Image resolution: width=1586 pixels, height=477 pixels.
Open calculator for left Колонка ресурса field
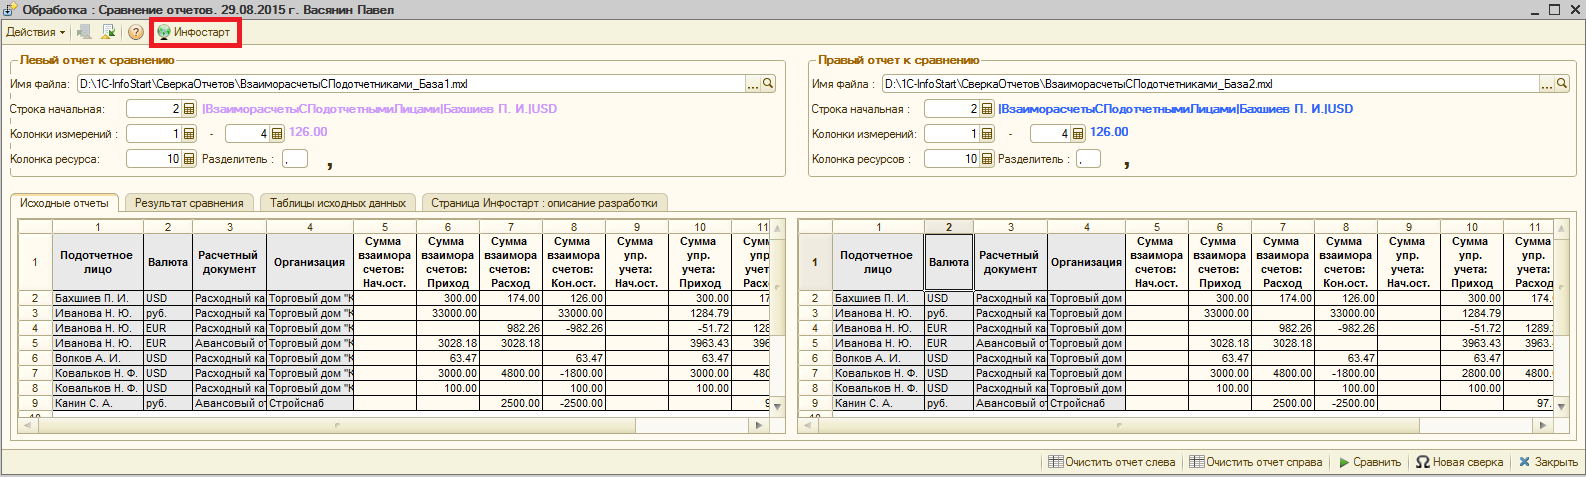pyautogui.click(x=189, y=159)
